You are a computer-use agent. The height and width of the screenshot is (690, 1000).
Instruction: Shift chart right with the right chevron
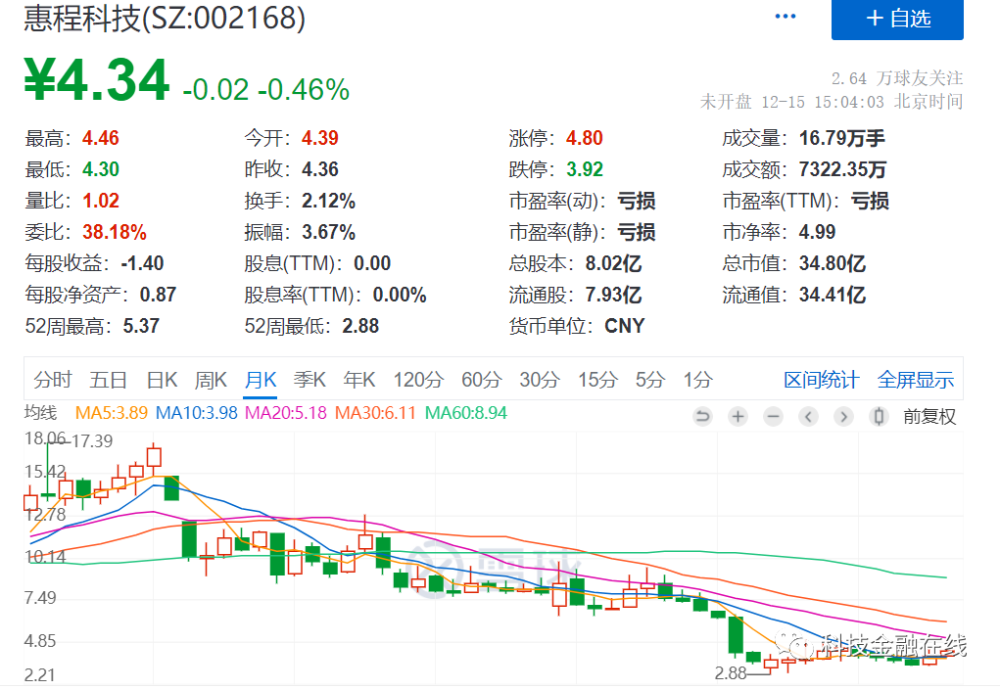pyautogui.click(x=843, y=417)
